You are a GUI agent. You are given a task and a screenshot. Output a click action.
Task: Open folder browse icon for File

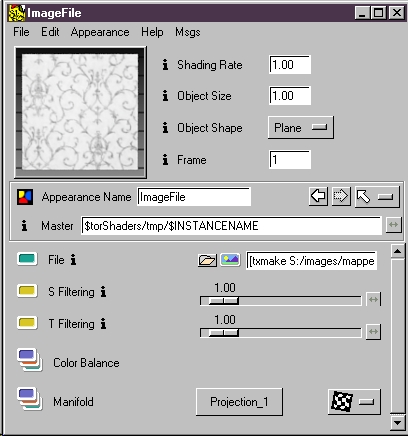207,260
